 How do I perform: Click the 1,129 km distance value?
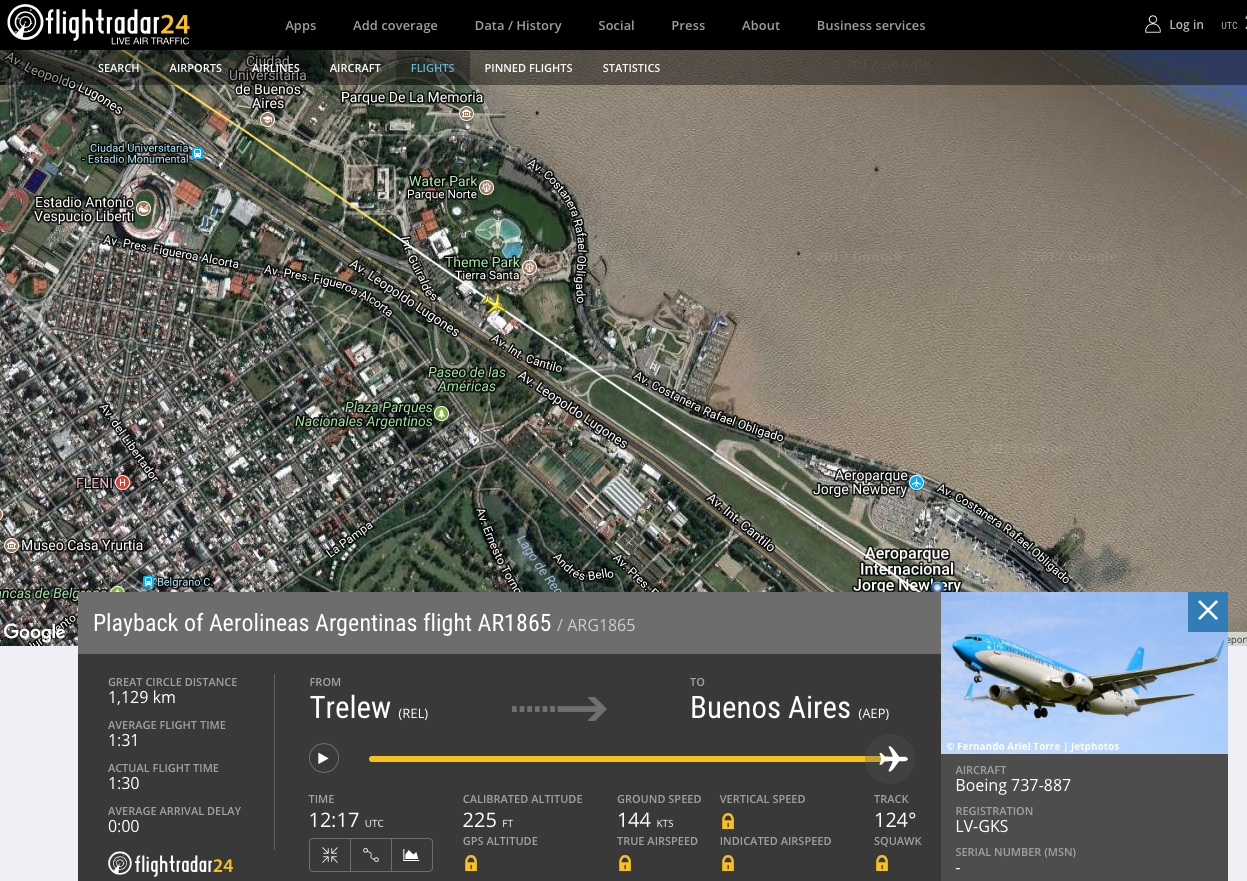tap(142, 697)
